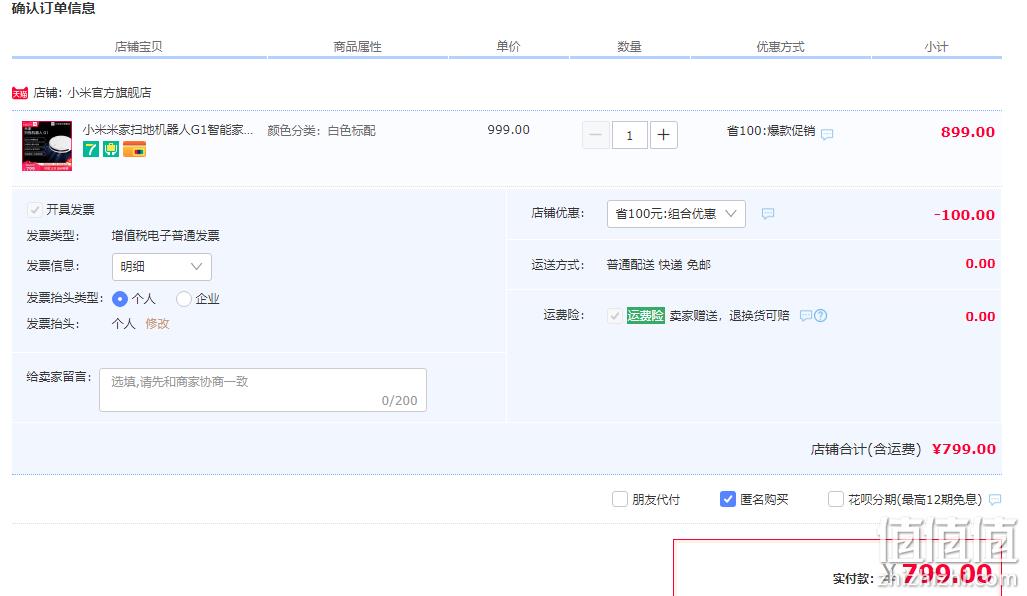1027x596 pixels.
Task: Open the 小米官方旗舰店 store link
Action: click(109, 93)
